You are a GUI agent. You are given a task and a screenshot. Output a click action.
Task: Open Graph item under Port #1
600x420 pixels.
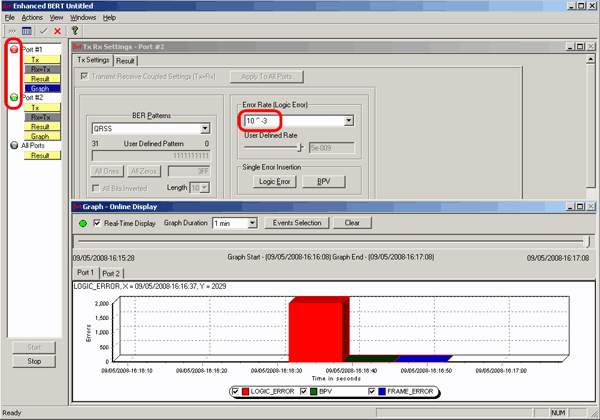tap(42, 88)
